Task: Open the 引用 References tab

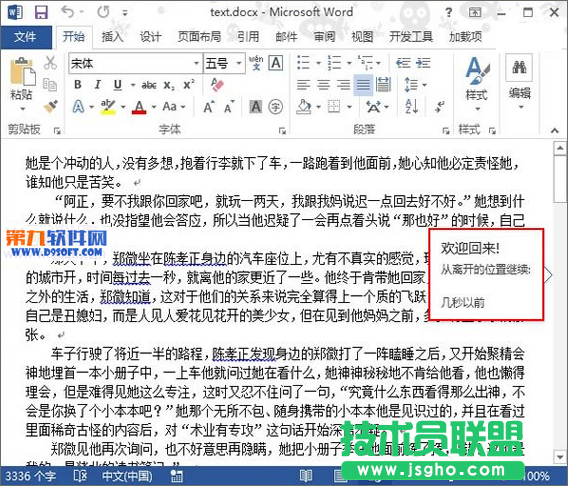Action: [248, 37]
